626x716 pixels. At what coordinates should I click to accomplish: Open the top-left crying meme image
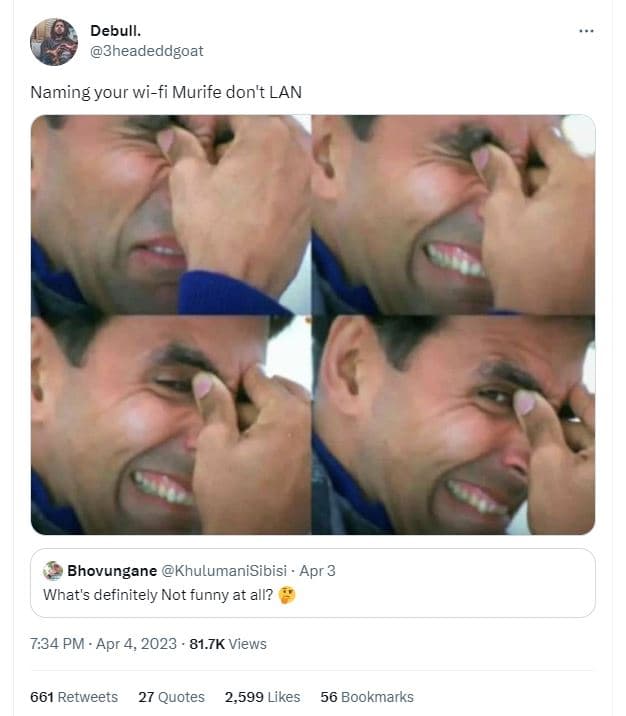(x=170, y=214)
